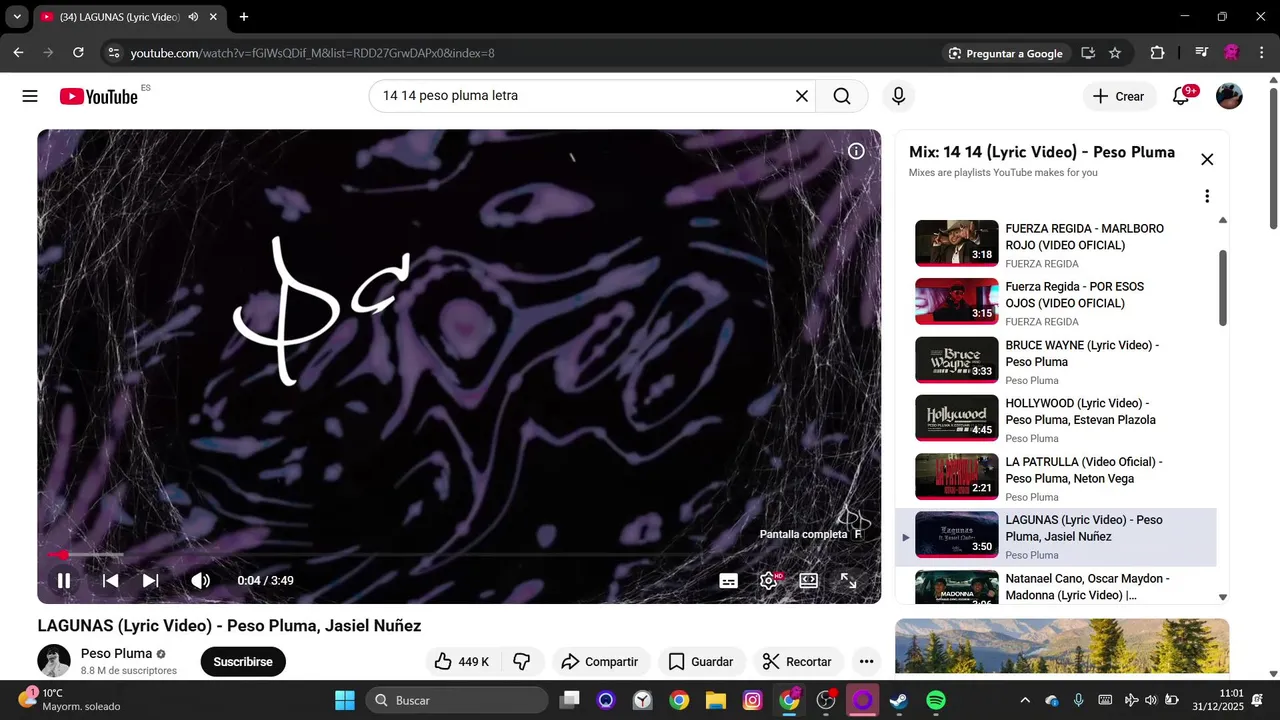Open media controls icon in toolbar
The width and height of the screenshot is (1280, 720).
coord(1202,53)
